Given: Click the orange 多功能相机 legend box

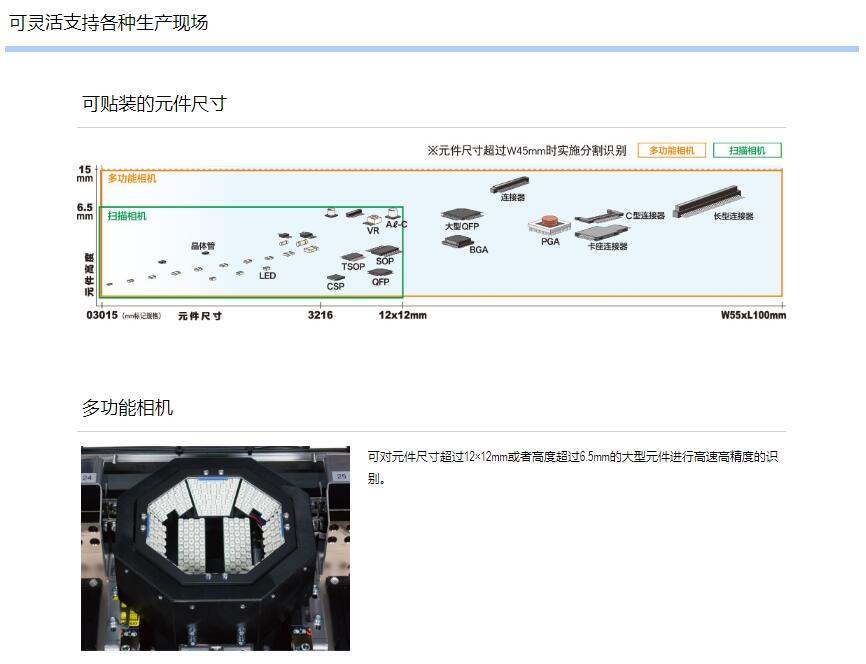Looking at the screenshot, I should (671, 150).
